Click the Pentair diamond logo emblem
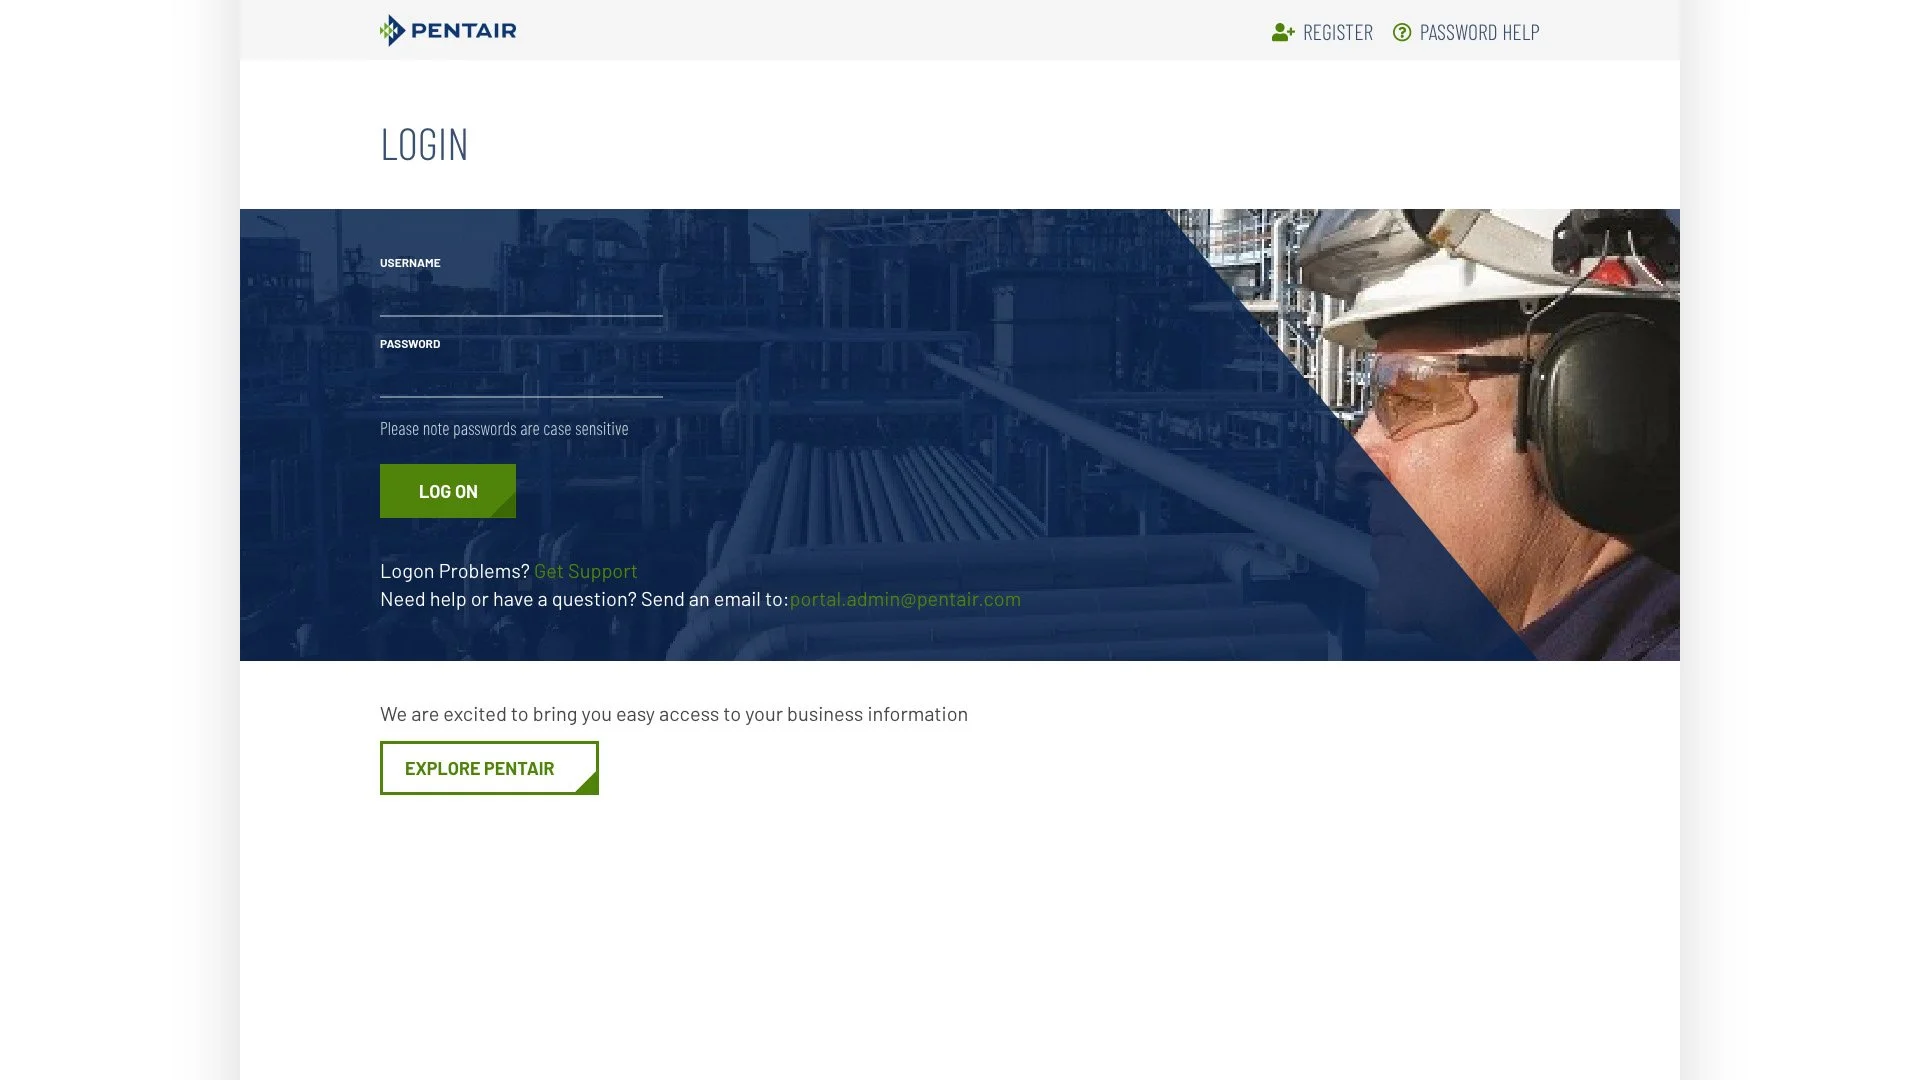This screenshot has width=1920, height=1080. pos(392,31)
